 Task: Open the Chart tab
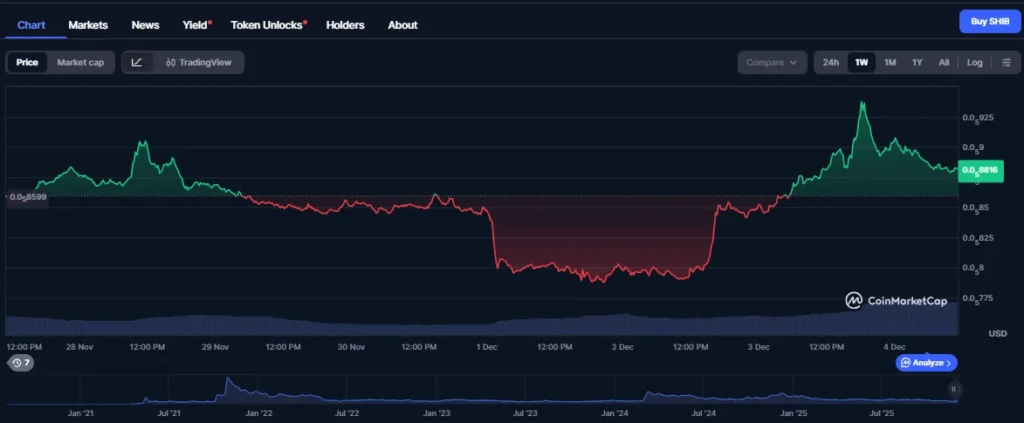(31, 25)
